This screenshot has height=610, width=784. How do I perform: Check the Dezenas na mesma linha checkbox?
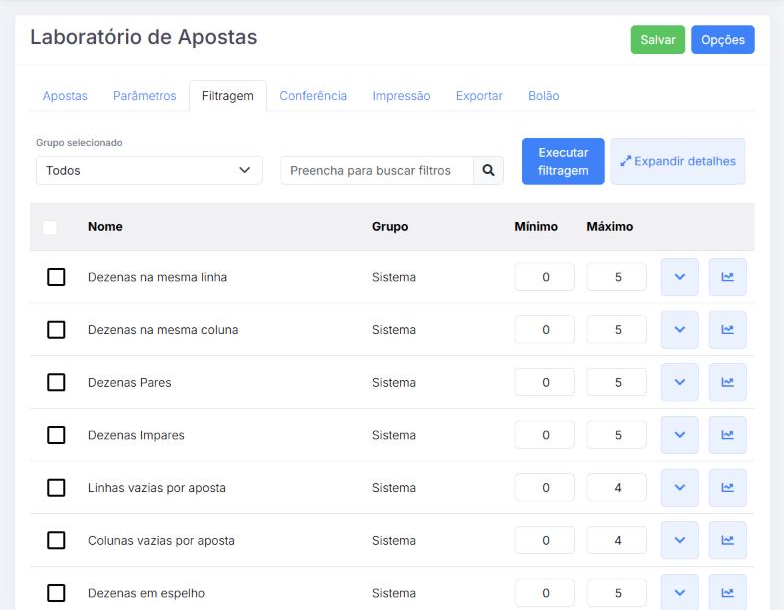pos(56,277)
